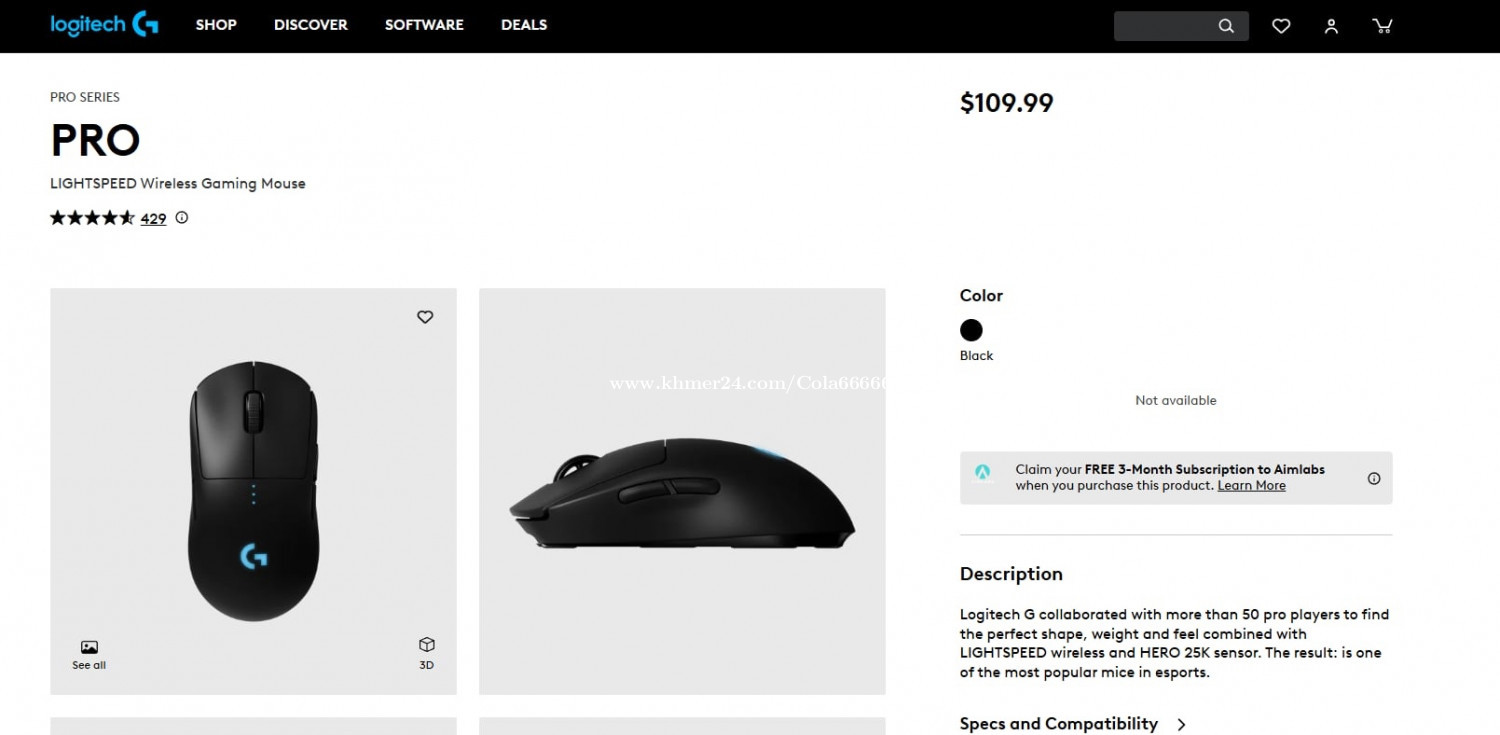Open the wishlist heart in header
This screenshot has height=735, width=1500.
(1281, 26)
